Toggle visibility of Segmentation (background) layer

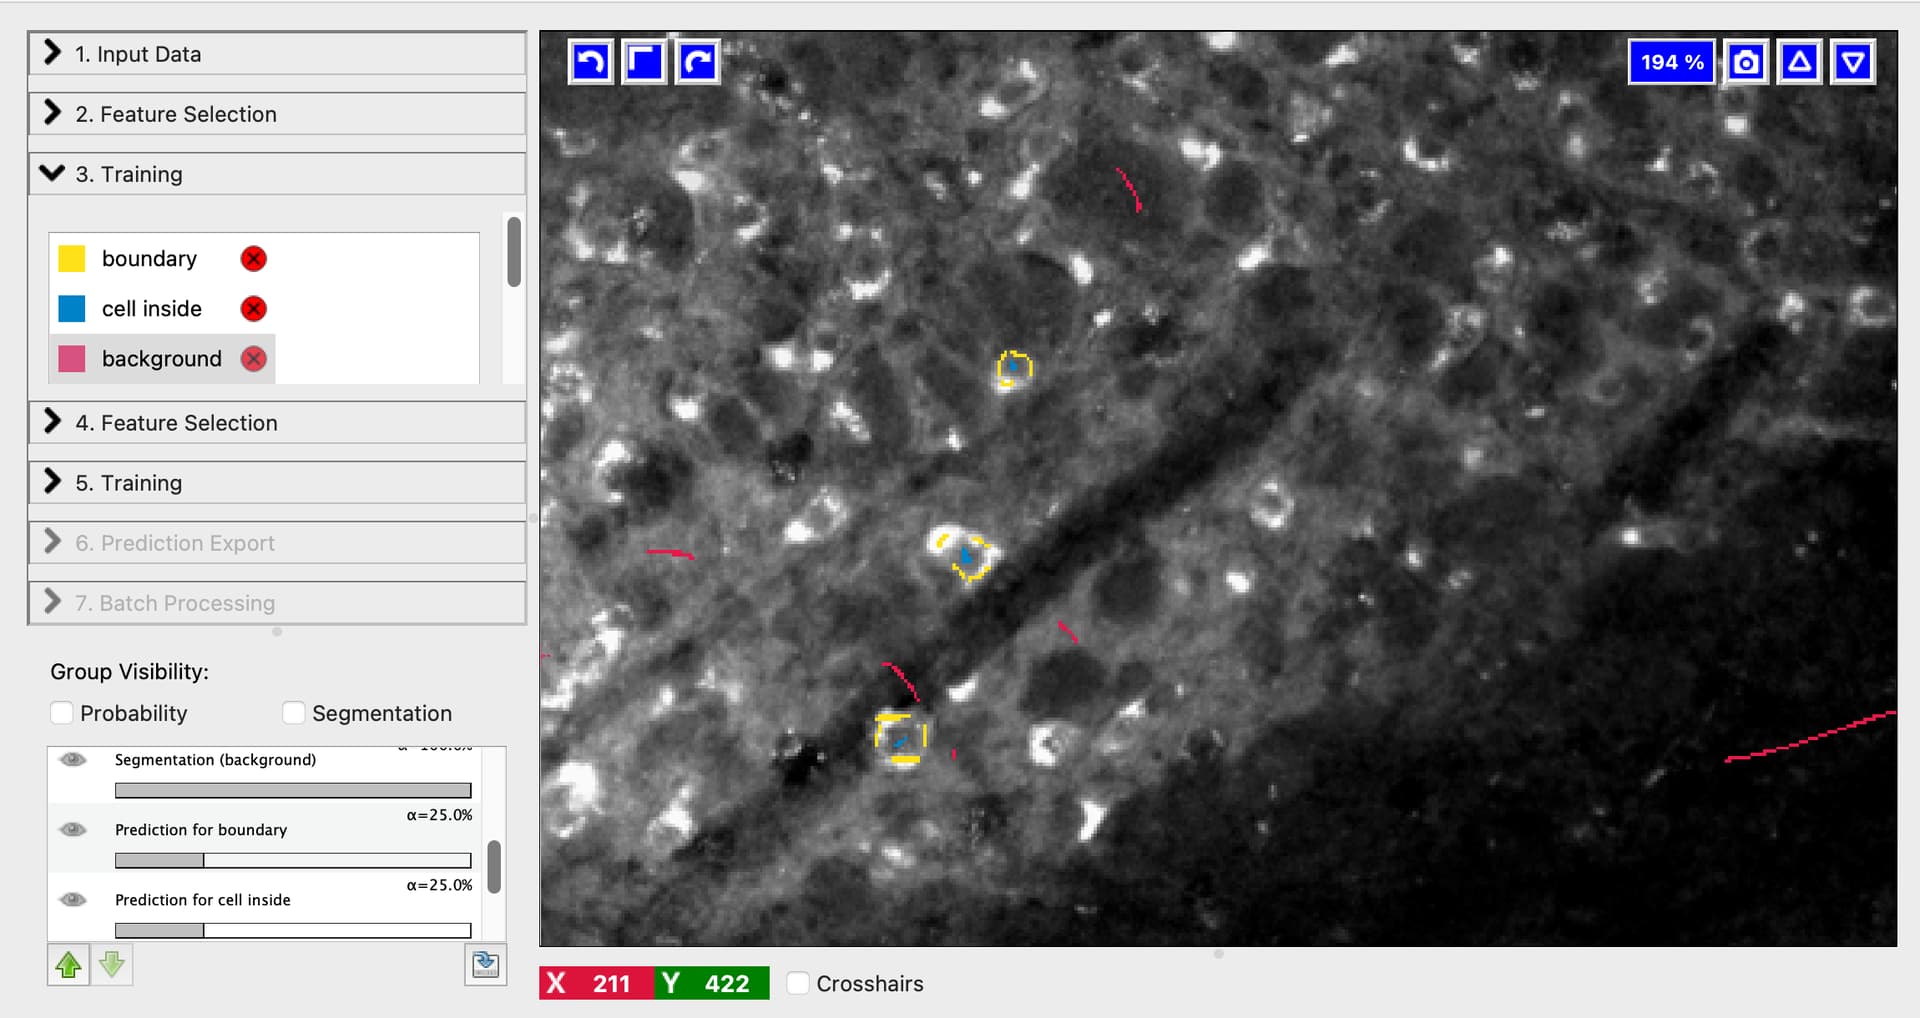click(73, 760)
